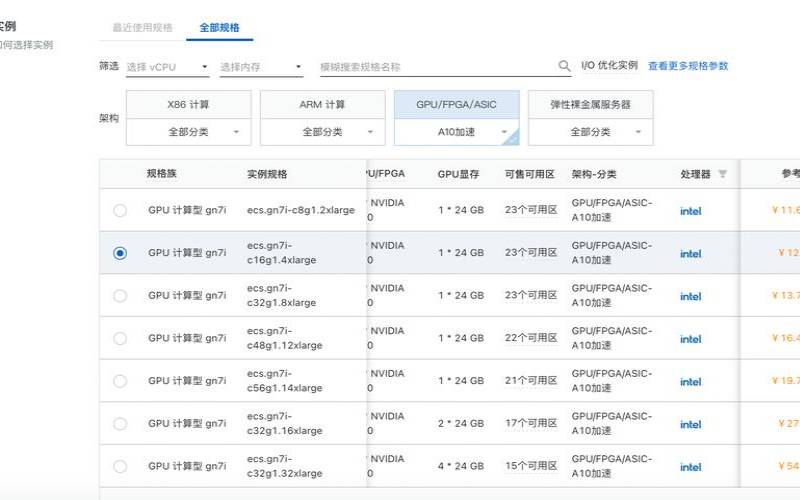Open 查看更多规格参数 link
This screenshot has width=800, height=500.
point(688,66)
